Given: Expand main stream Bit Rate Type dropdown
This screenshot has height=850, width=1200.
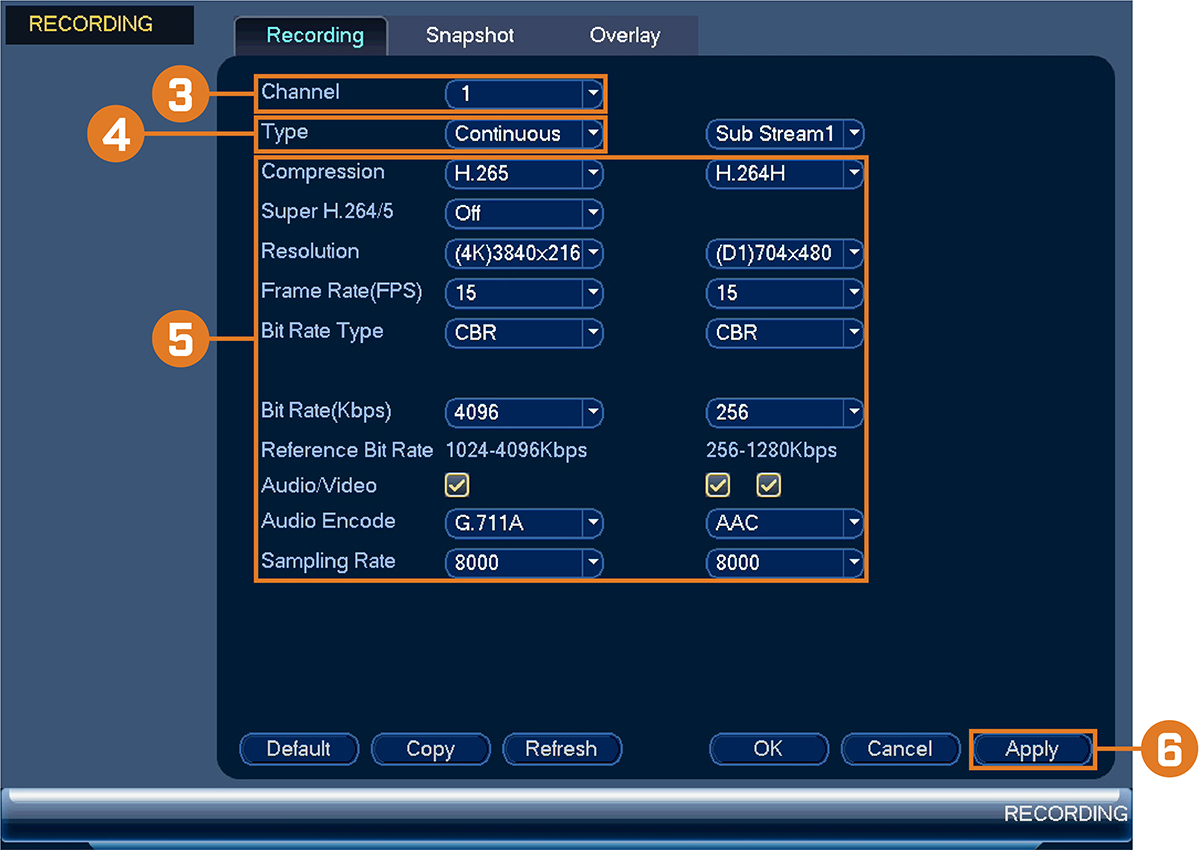Looking at the screenshot, I should (524, 333).
